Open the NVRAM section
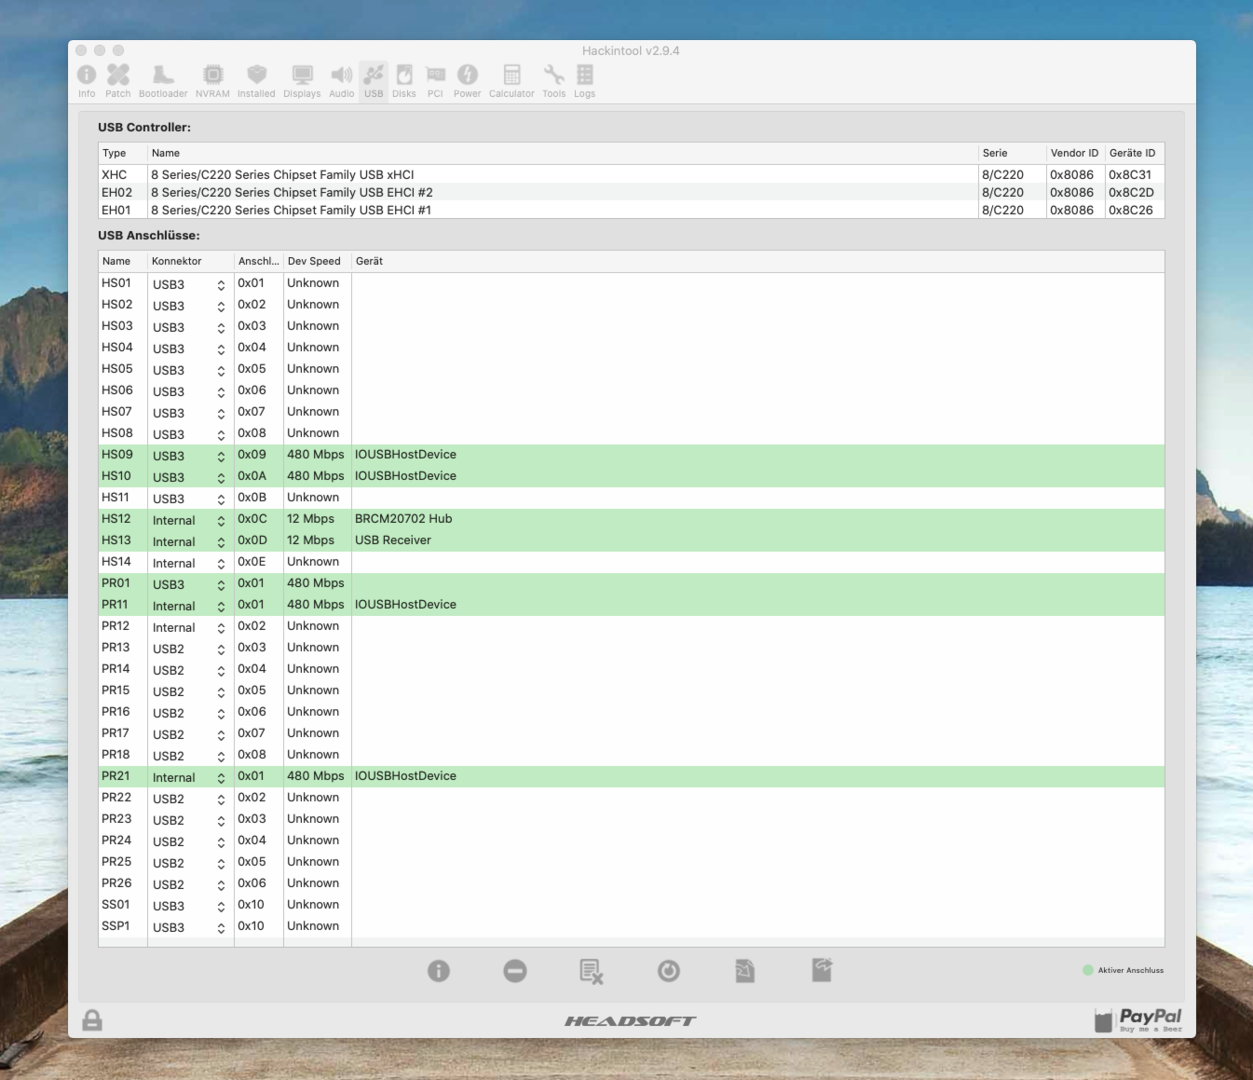This screenshot has width=1253, height=1080. click(212, 81)
